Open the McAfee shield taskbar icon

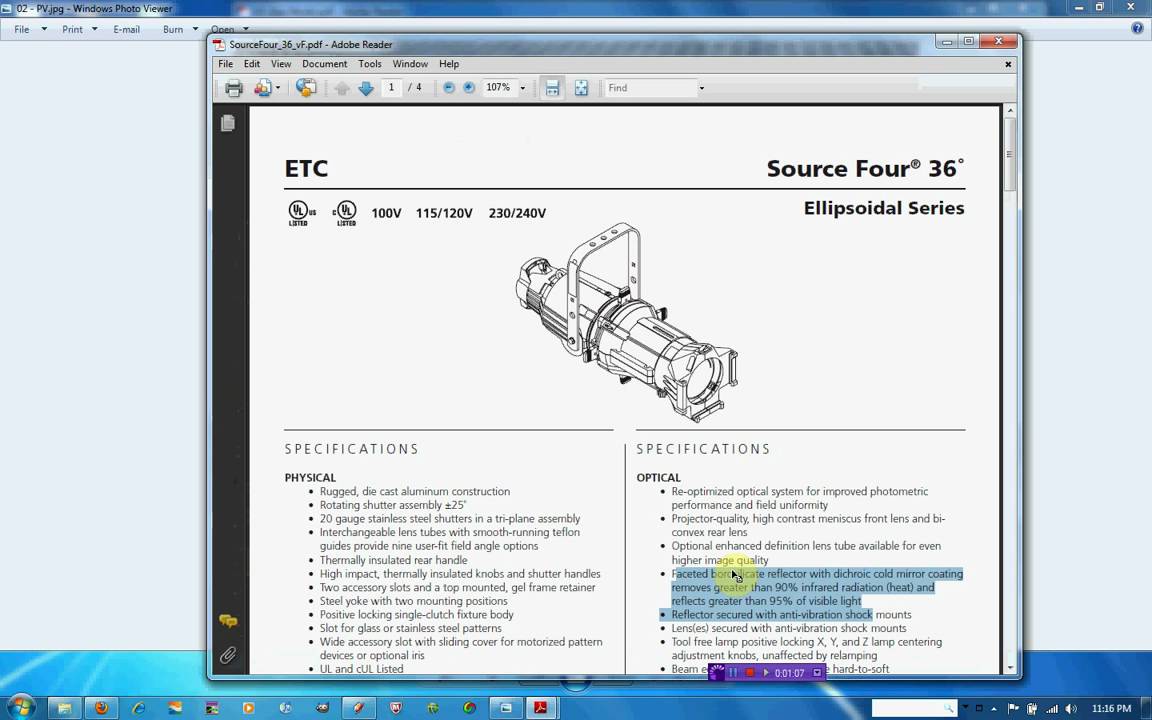pyautogui.click(x=396, y=708)
